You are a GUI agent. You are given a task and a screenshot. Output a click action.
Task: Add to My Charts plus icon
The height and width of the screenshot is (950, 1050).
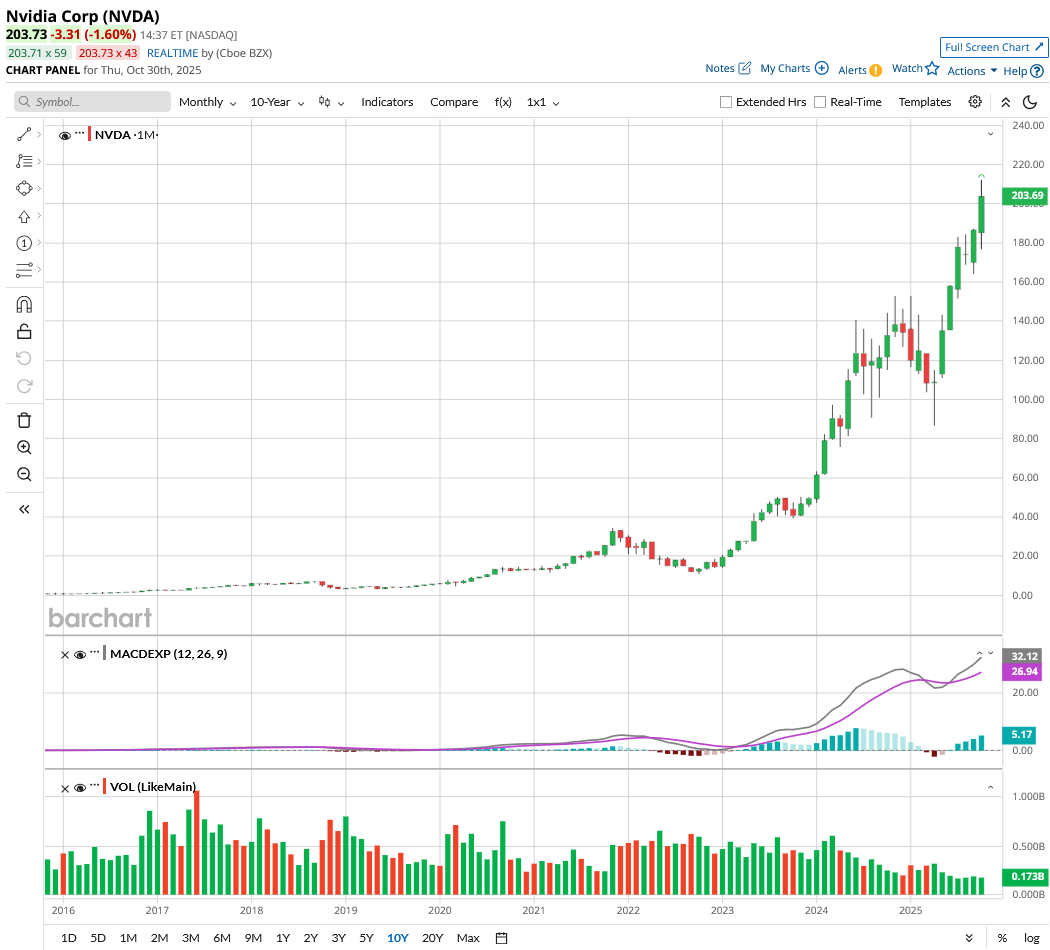tap(822, 68)
